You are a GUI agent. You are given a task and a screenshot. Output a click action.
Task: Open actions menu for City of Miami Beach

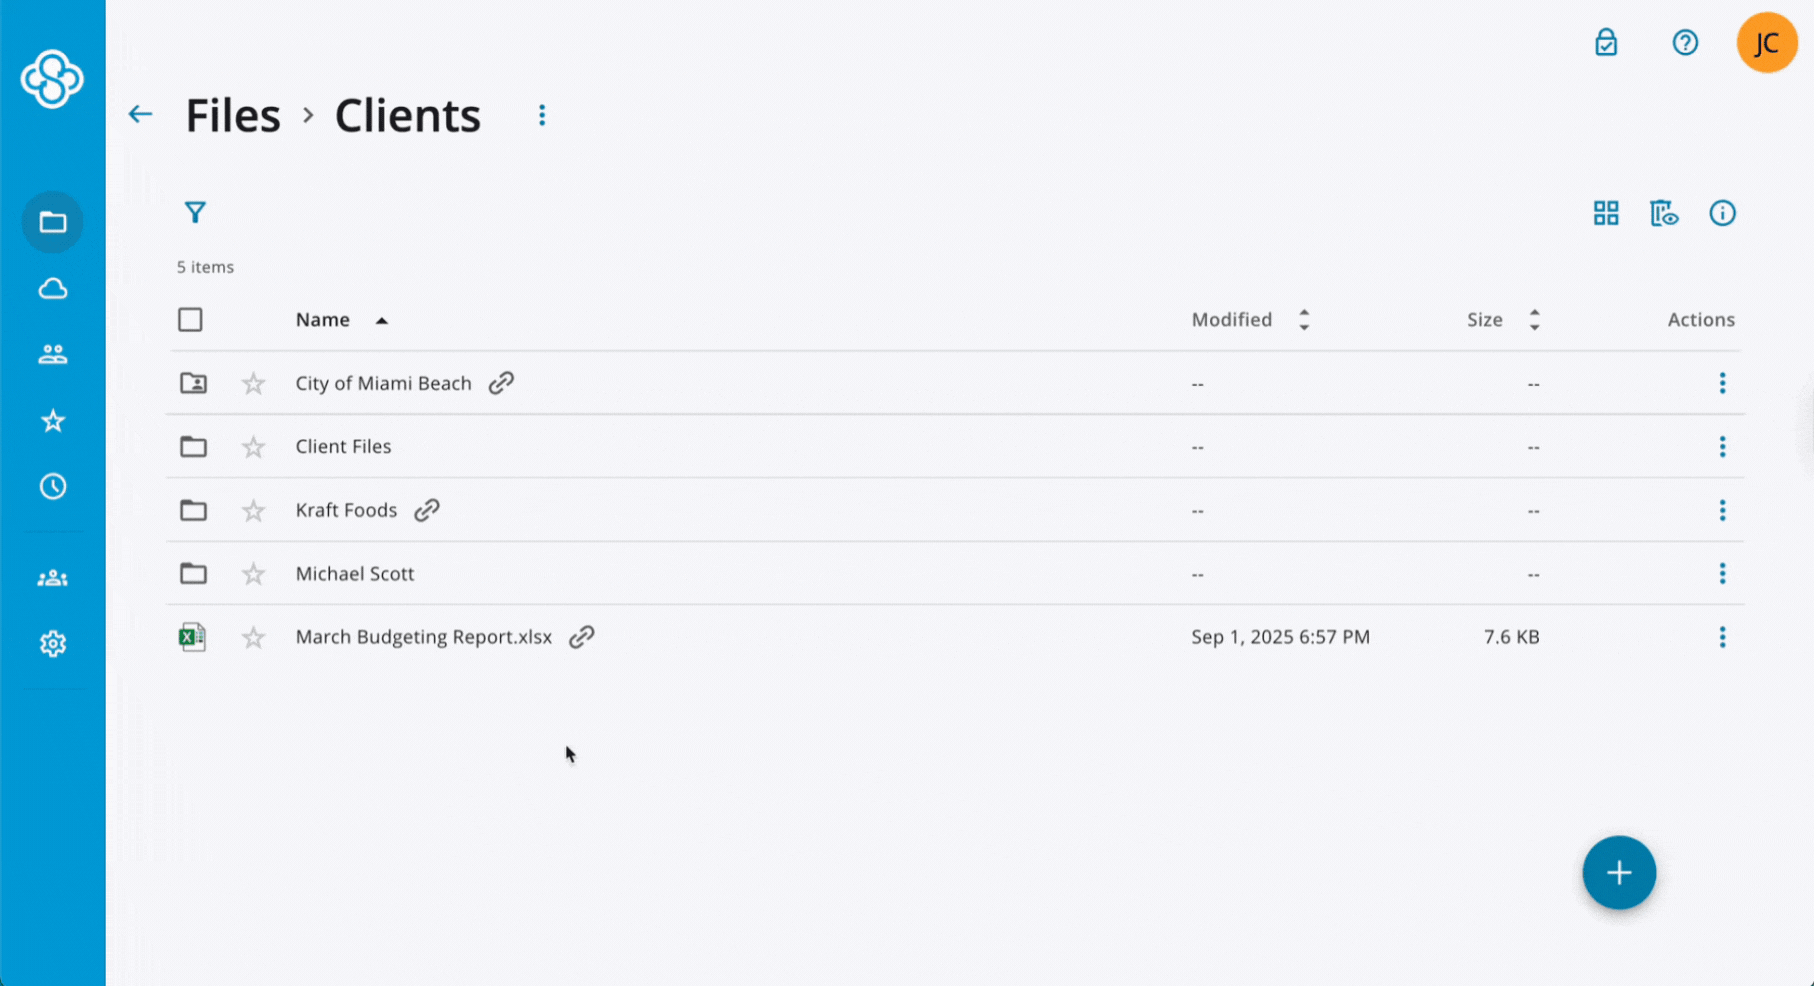1722,383
